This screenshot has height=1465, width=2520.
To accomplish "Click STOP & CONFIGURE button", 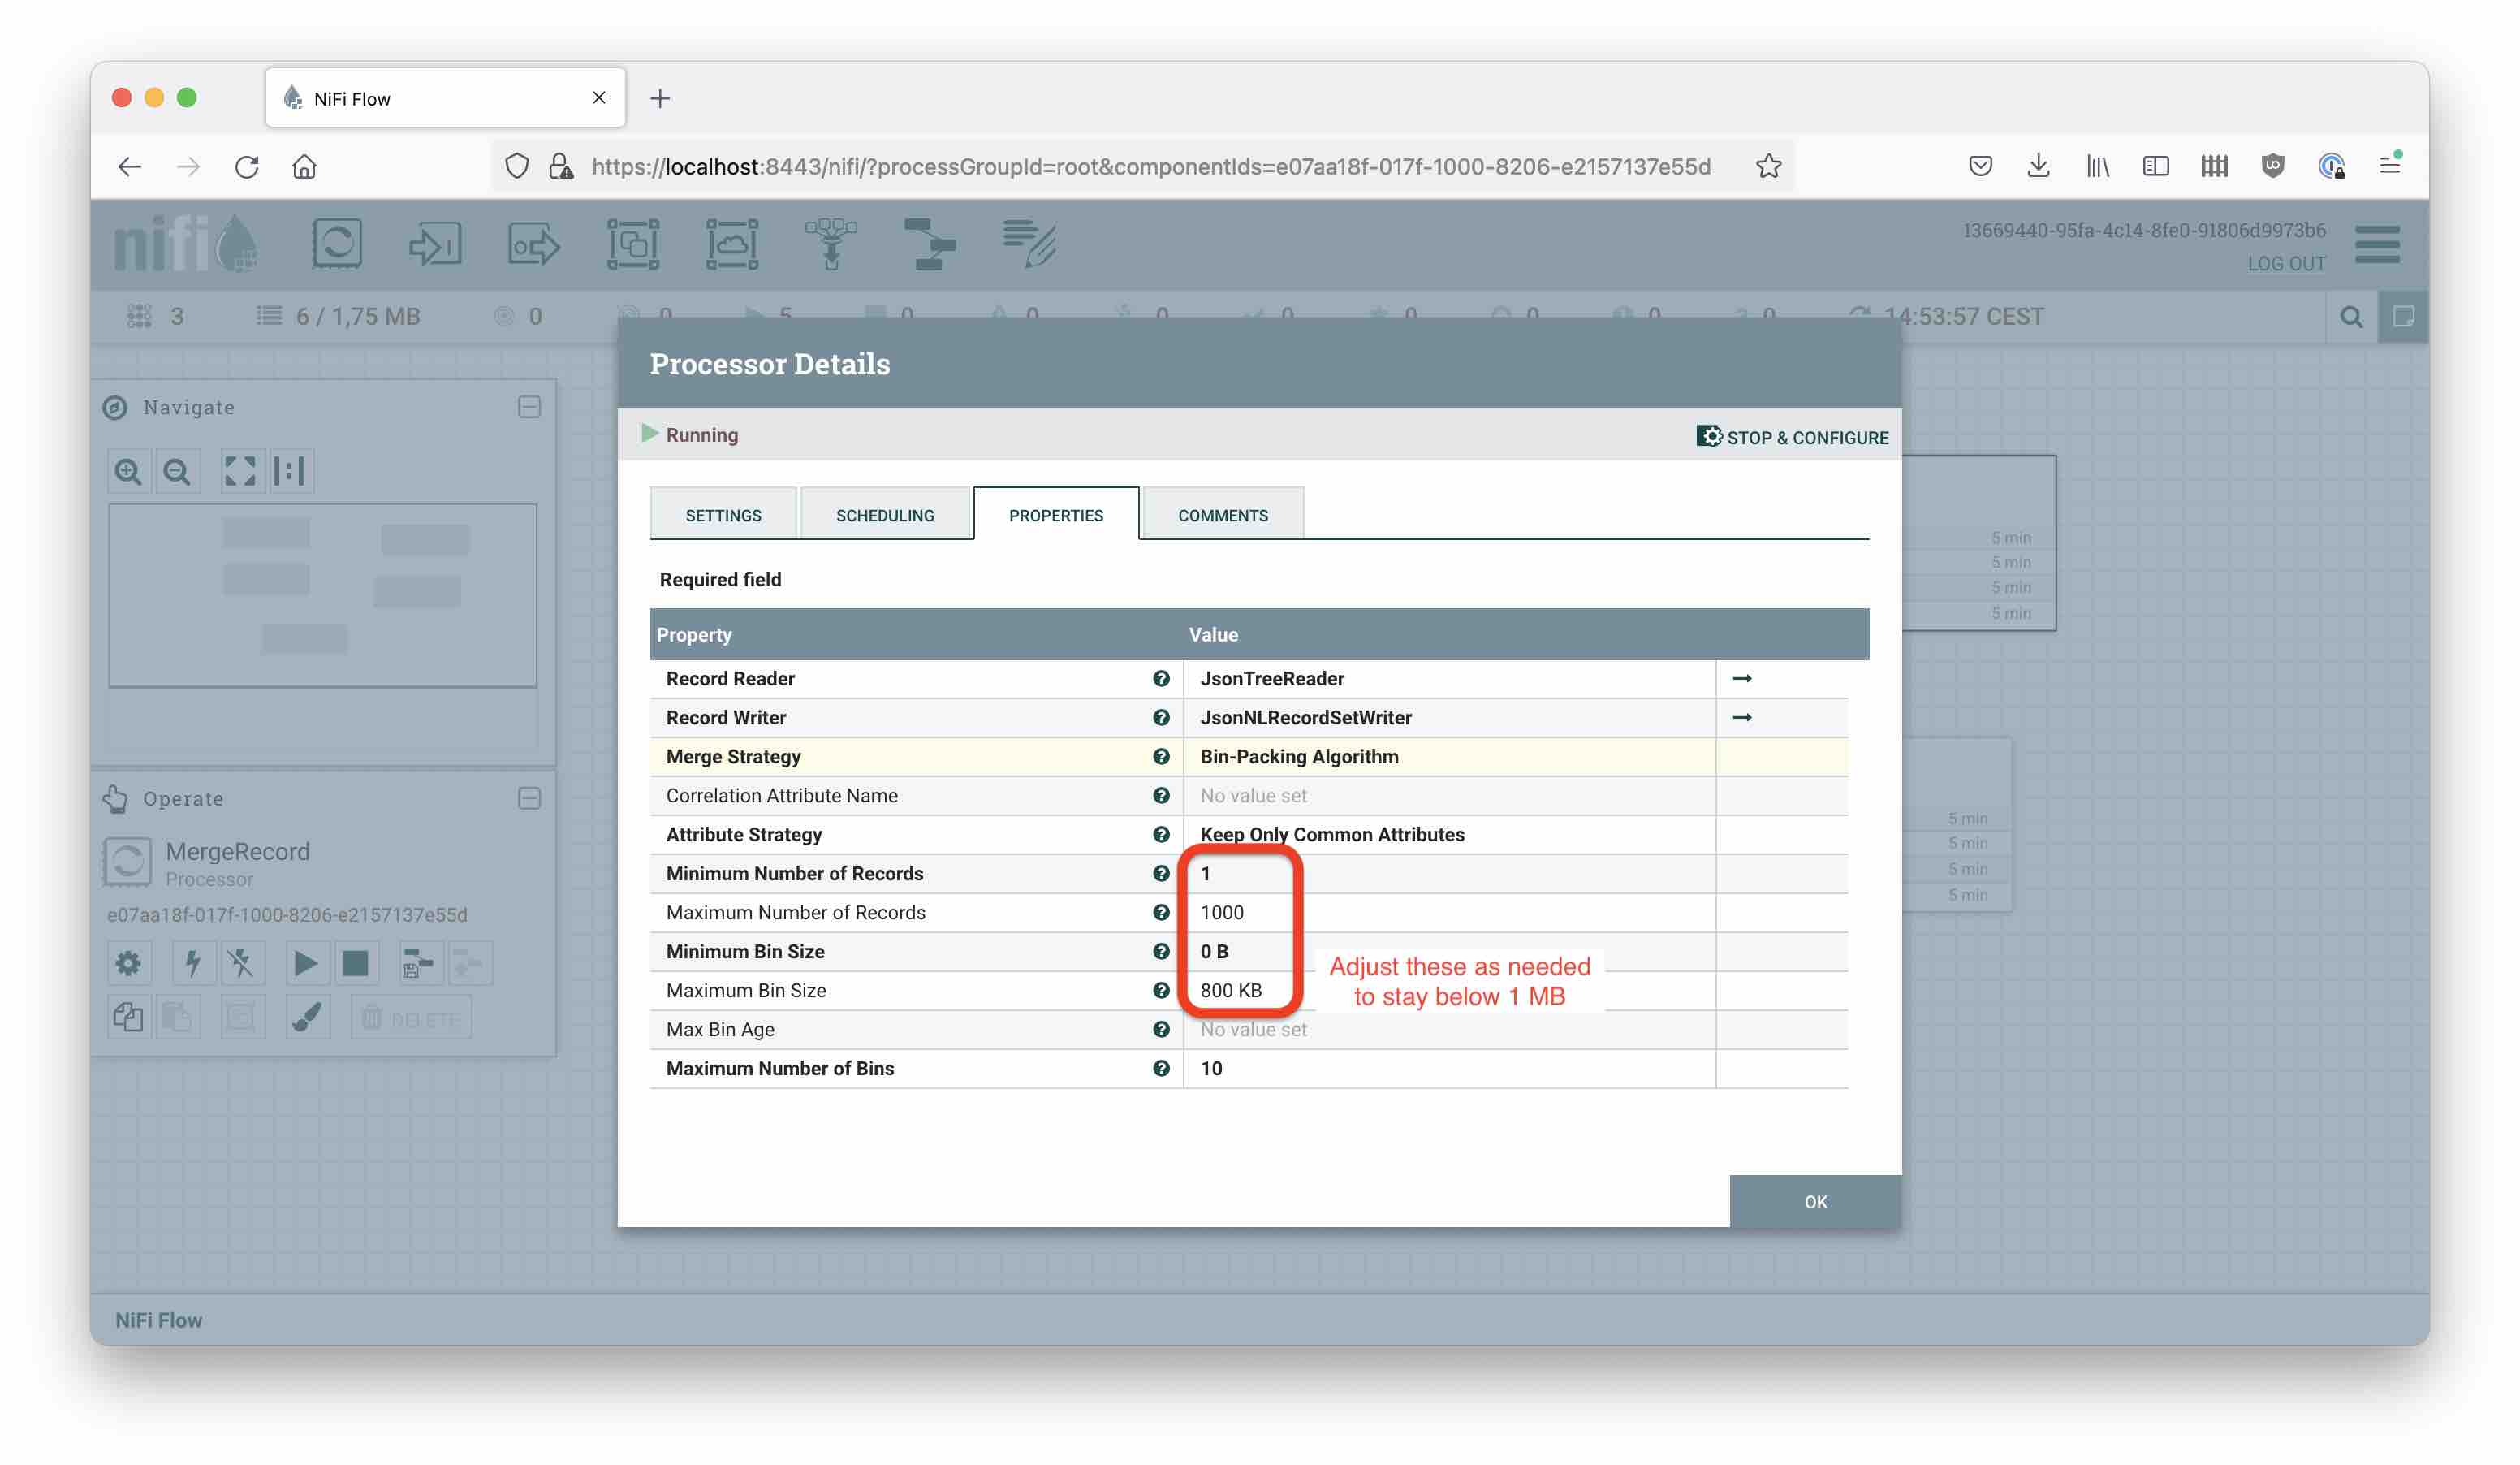I will (x=1793, y=436).
